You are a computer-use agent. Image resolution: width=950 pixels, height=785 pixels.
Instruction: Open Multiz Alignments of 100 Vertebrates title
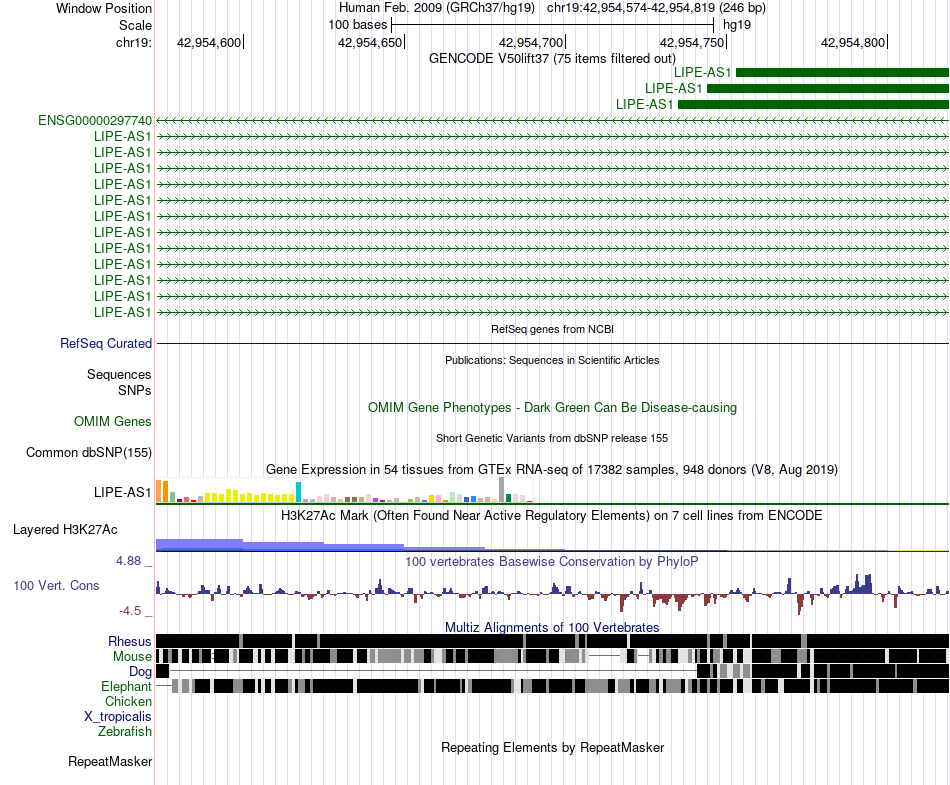[552, 628]
